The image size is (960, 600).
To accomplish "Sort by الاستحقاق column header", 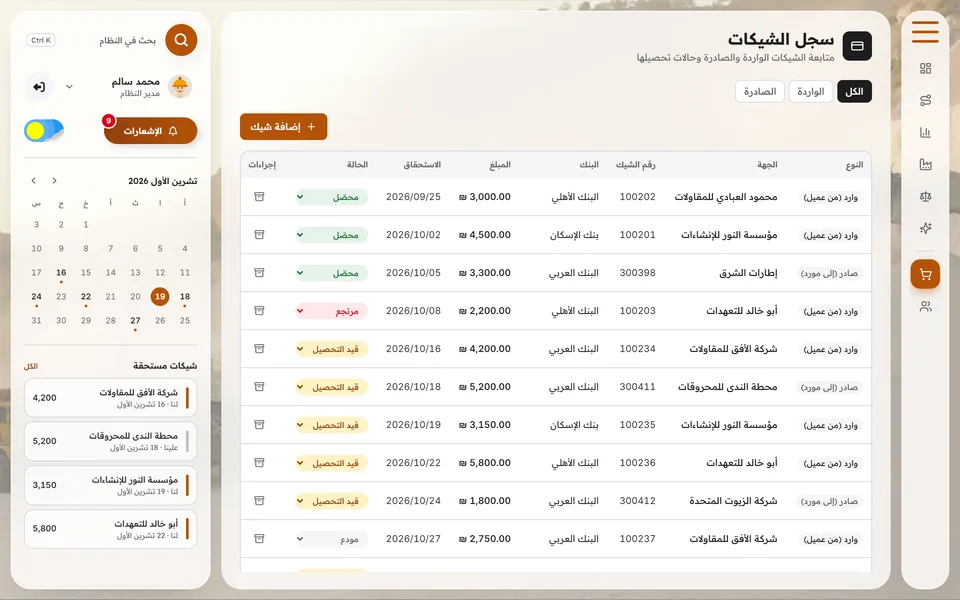I will click(422, 165).
